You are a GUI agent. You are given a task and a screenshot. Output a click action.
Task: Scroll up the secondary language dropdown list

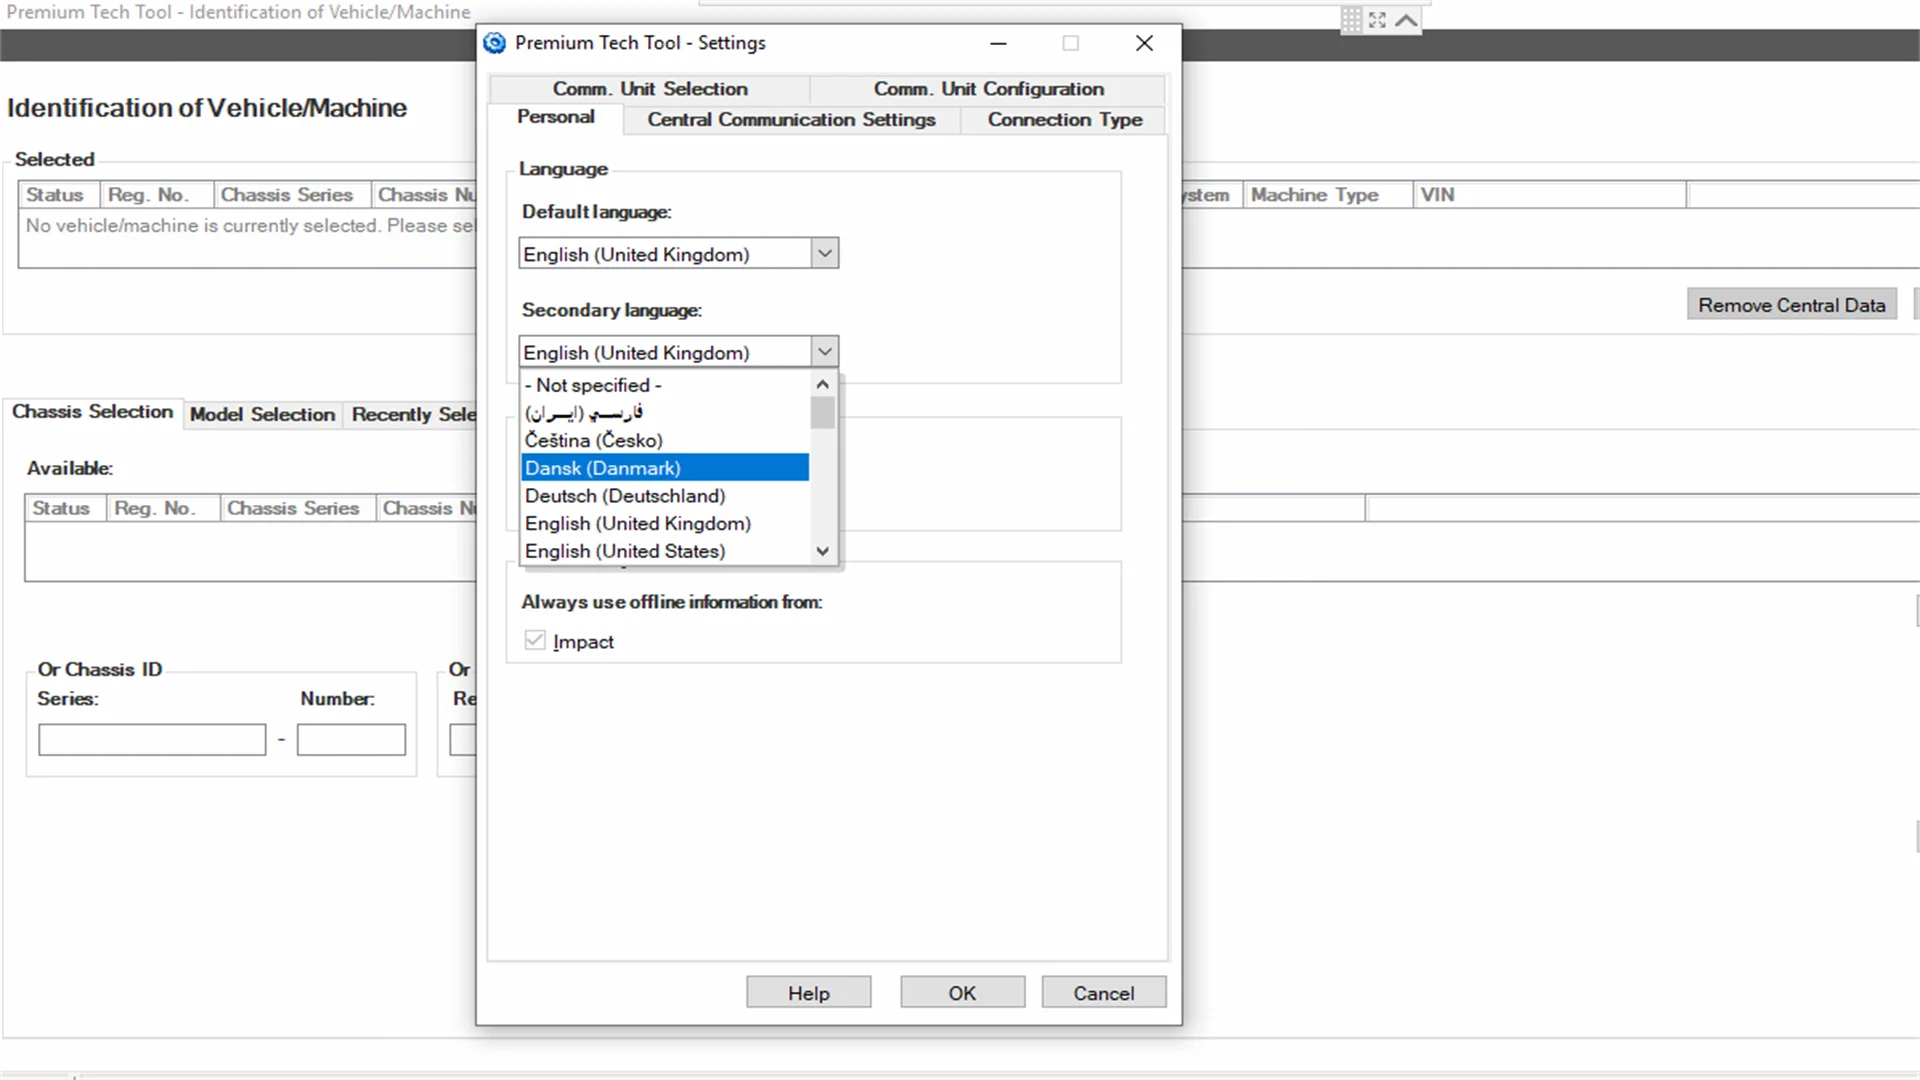tap(823, 384)
